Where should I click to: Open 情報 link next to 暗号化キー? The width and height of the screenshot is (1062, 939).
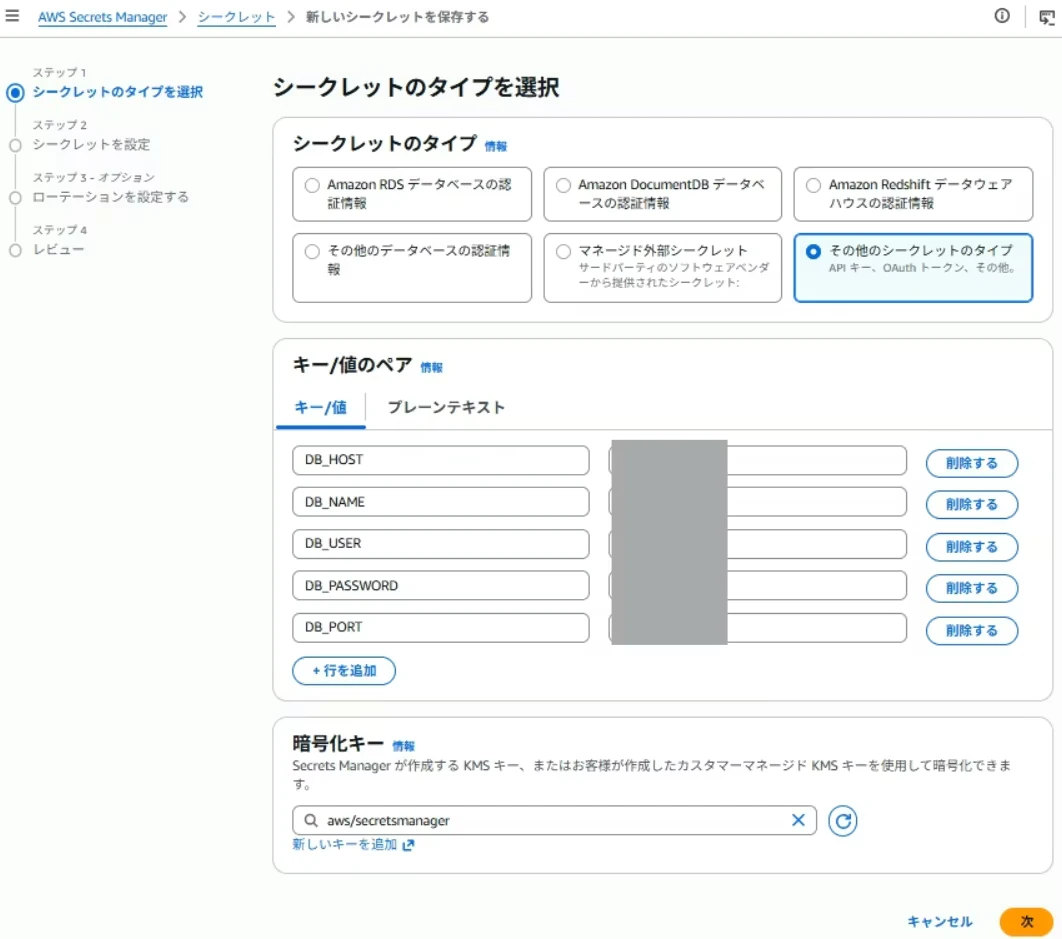(x=404, y=746)
